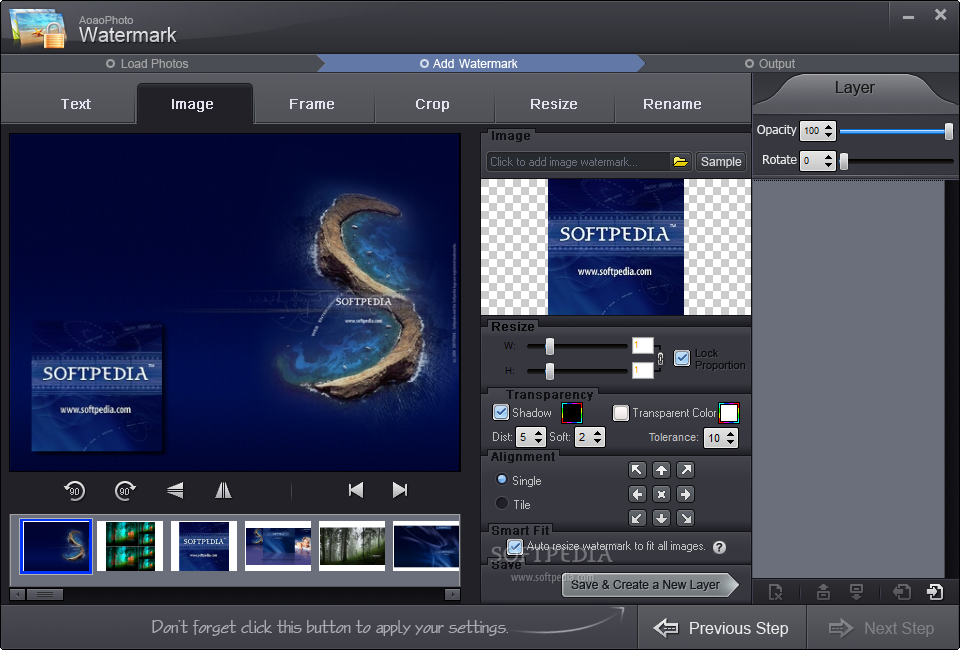Open the Rename tab
This screenshot has width=960, height=650.
[x=672, y=104]
